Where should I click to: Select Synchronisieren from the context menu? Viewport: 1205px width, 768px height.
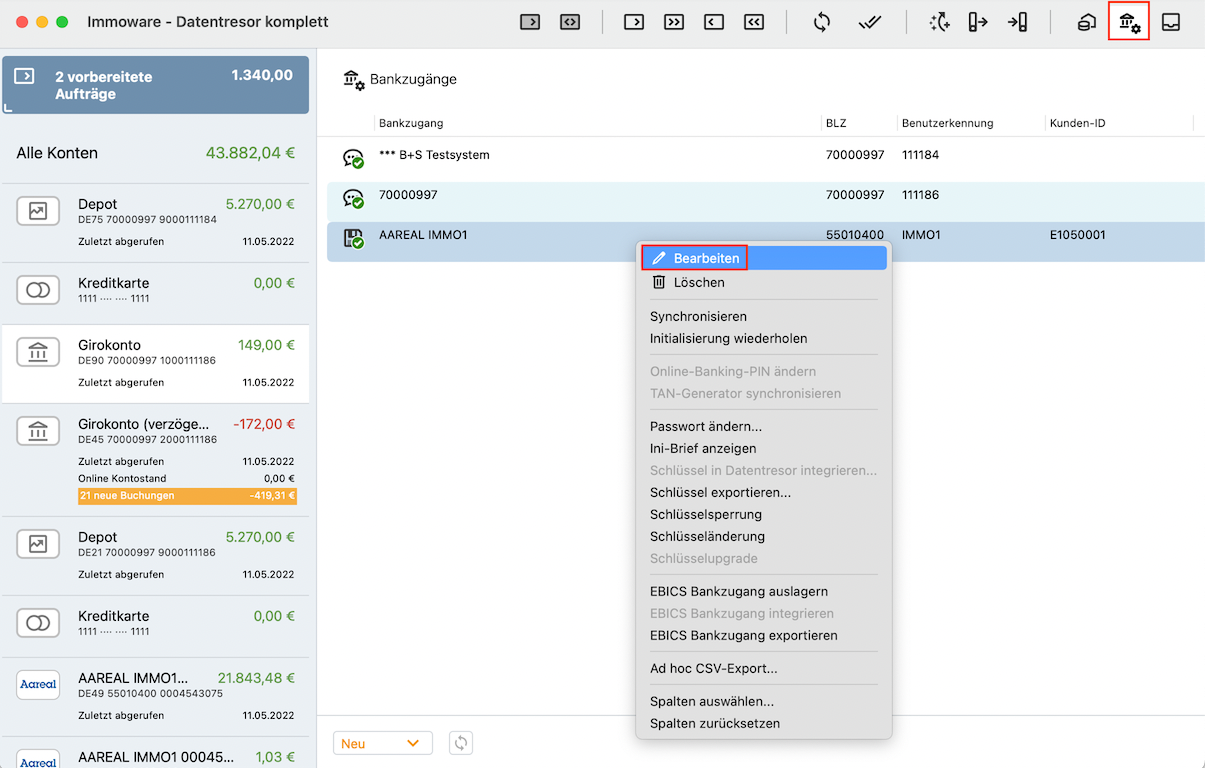coord(762,316)
